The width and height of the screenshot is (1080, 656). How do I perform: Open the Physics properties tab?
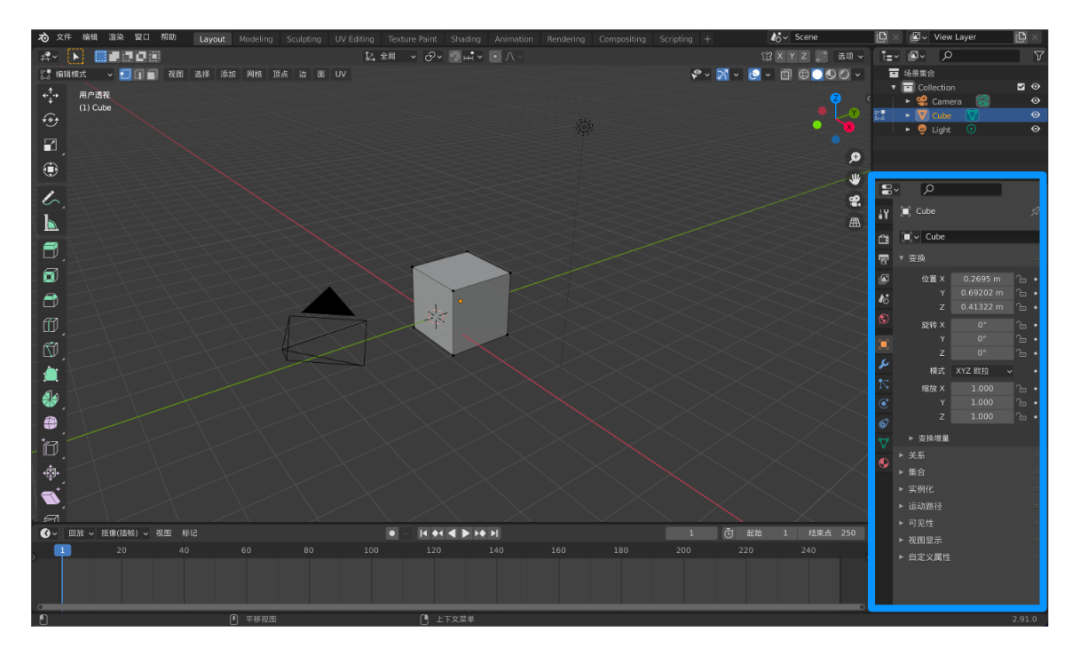[884, 404]
